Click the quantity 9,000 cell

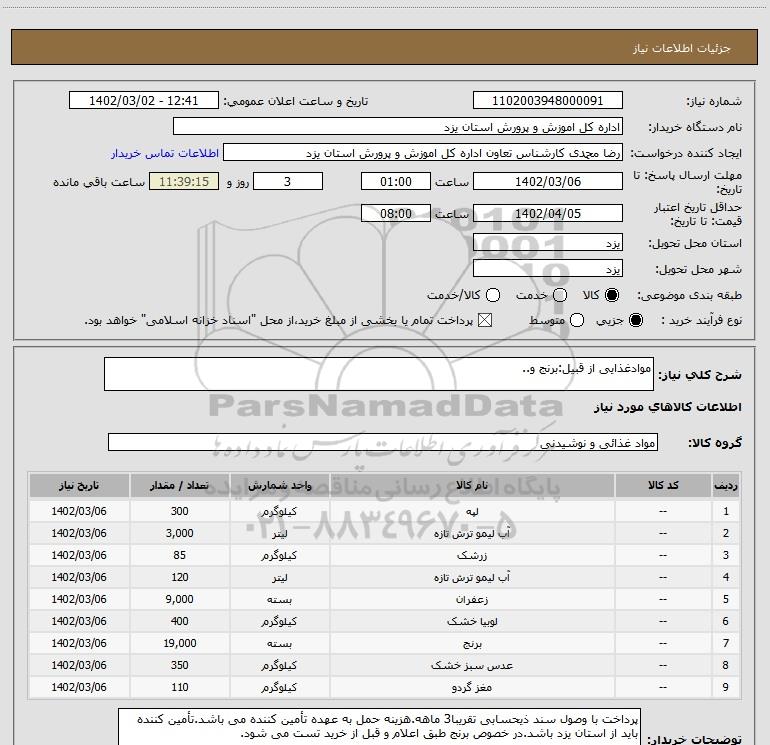(179, 599)
